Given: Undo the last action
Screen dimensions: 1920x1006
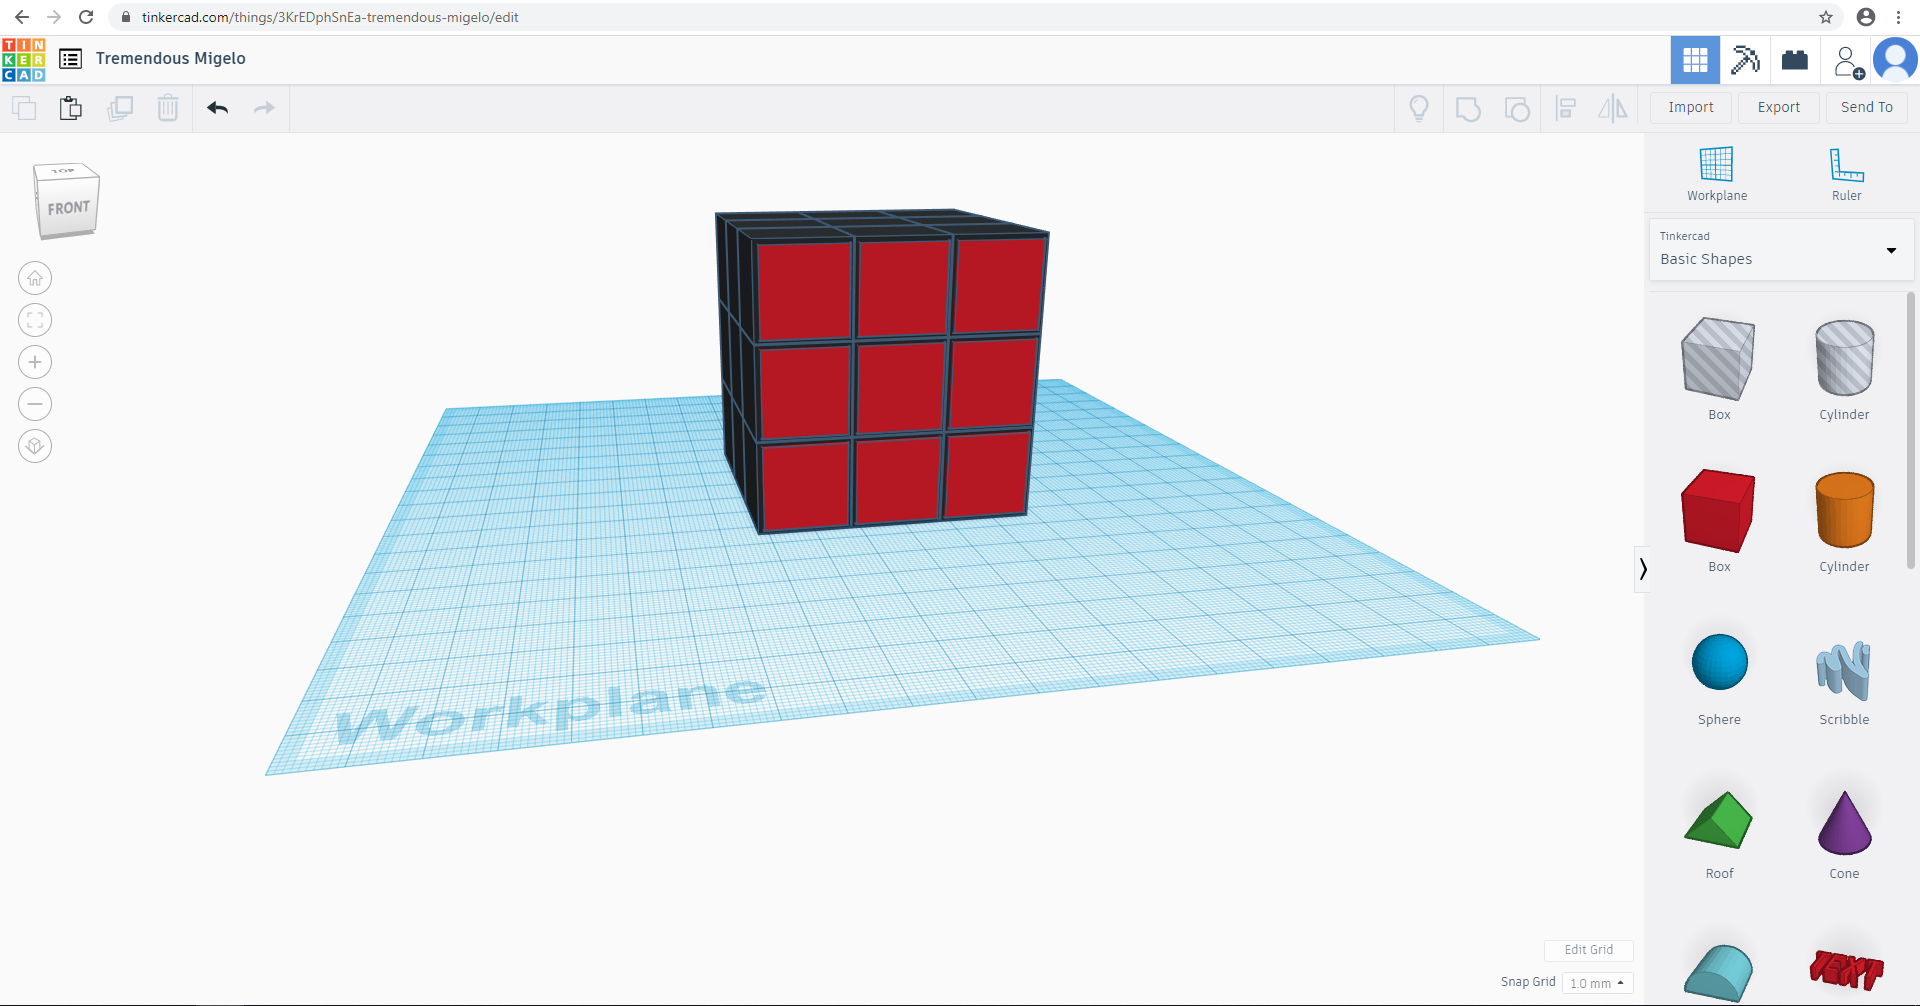Looking at the screenshot, I should (217, 108).
